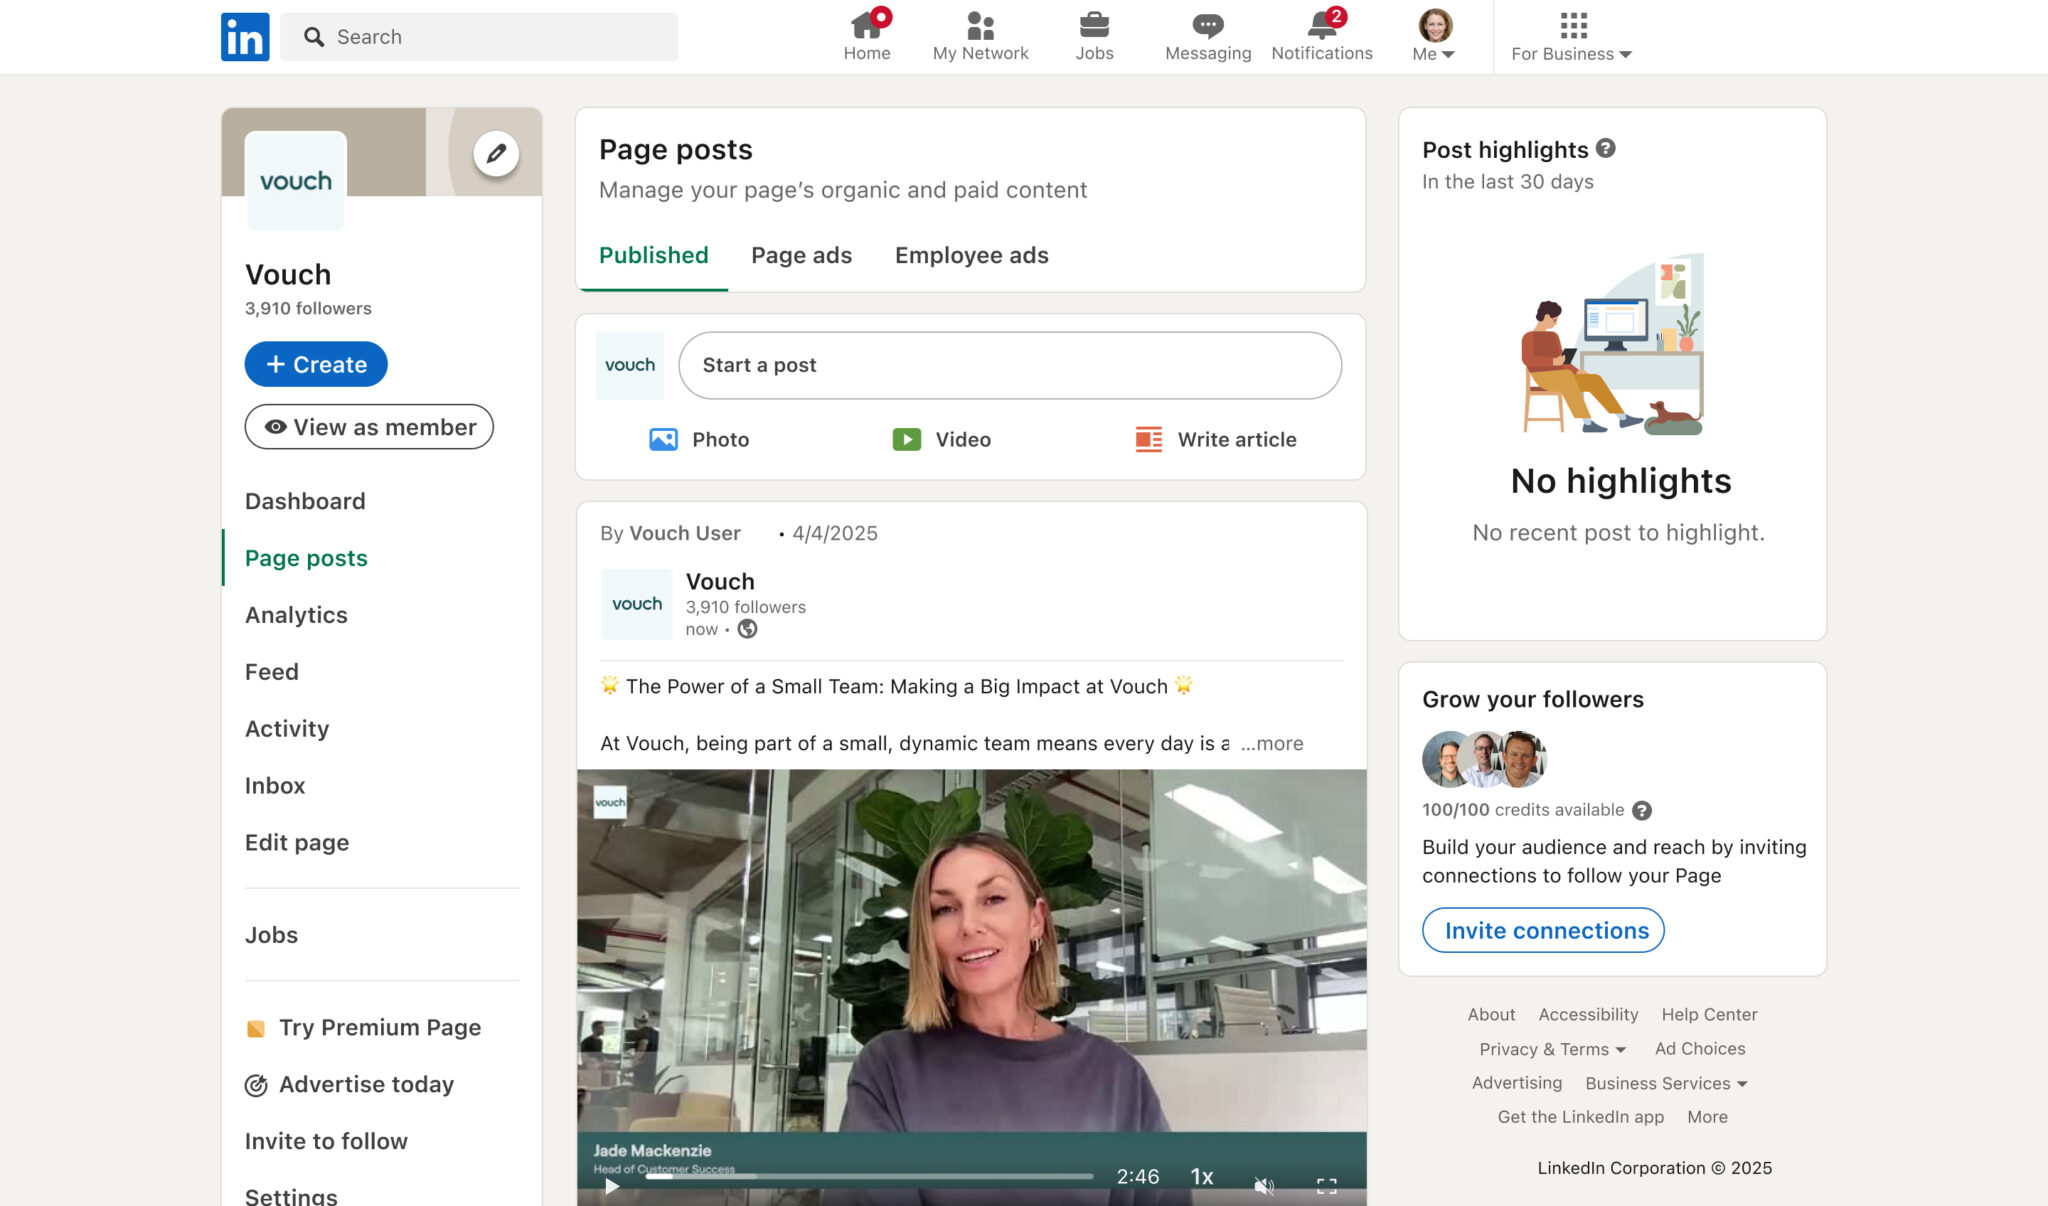Open Activity in the sidebar
Viewport: 2048px width, 1206px height.
[287, 729]
